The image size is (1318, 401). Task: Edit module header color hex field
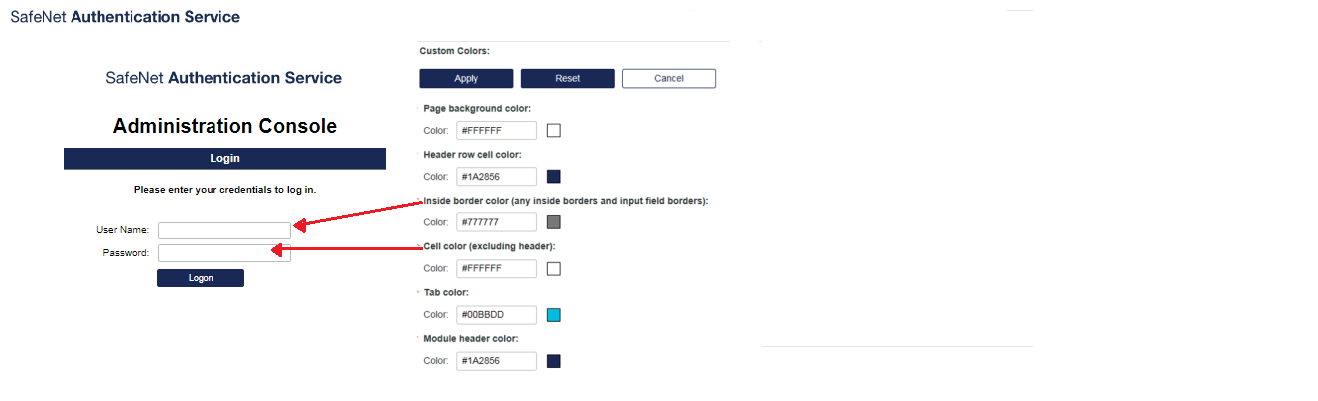pyautogui.click(x=496, y=361)
